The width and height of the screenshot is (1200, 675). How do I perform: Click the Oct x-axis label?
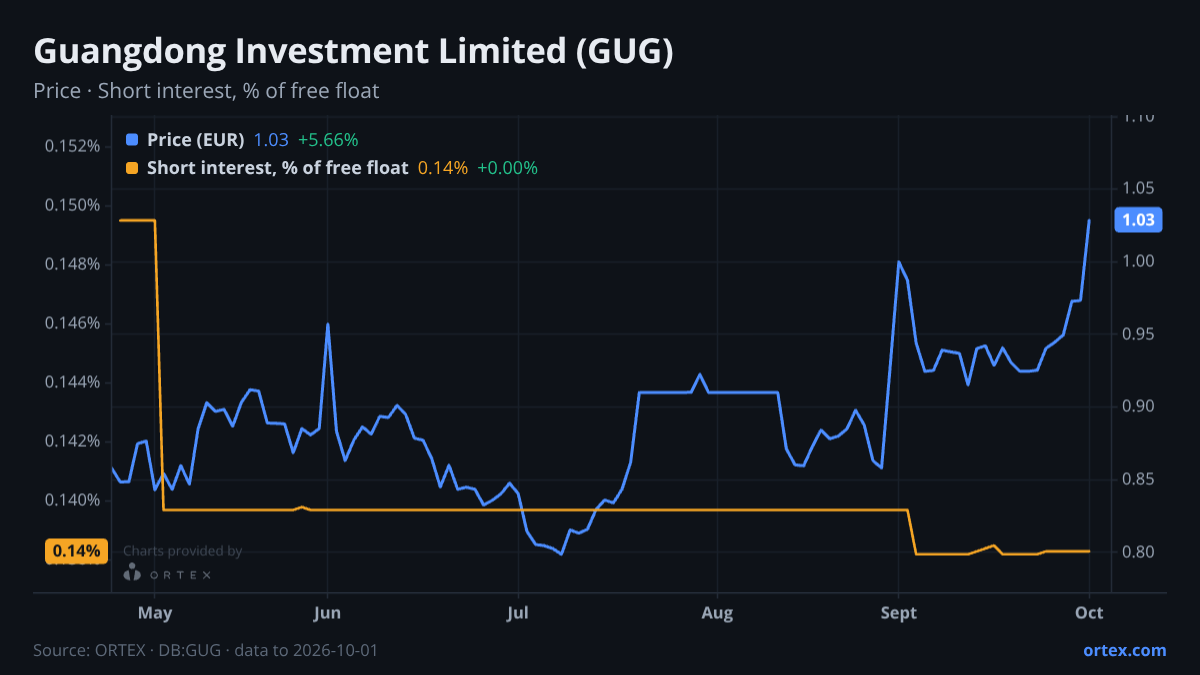point(1088,611)
